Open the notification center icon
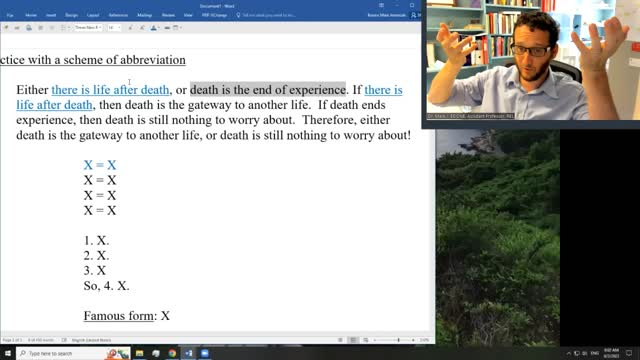This screenshot has width=640, height=360. [x=629, y=353]
